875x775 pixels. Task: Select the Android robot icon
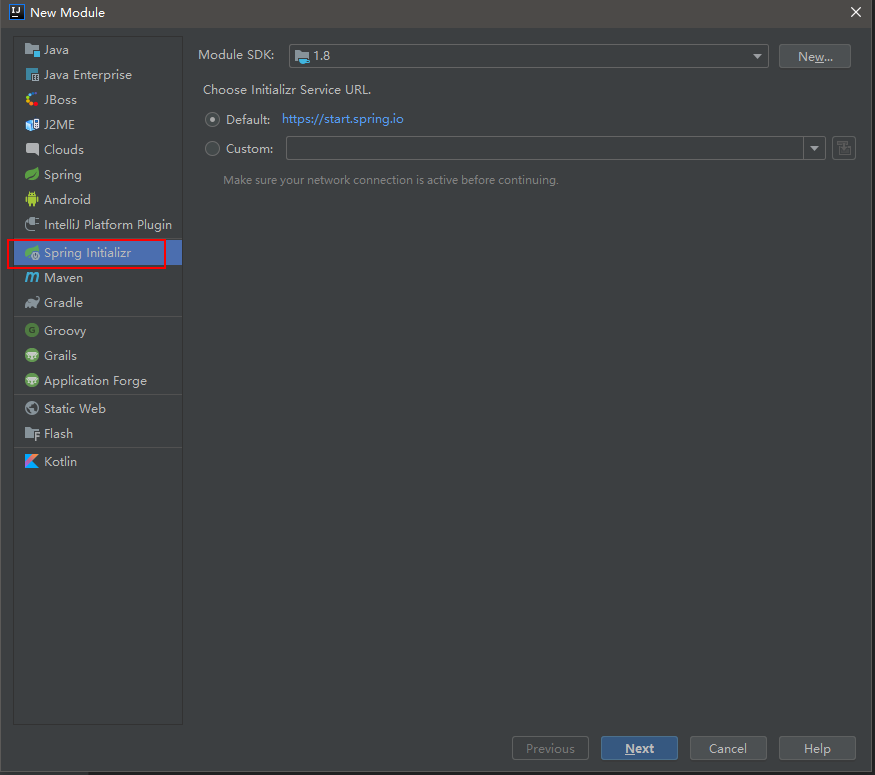pyautogui.click(x=32, y=199)
